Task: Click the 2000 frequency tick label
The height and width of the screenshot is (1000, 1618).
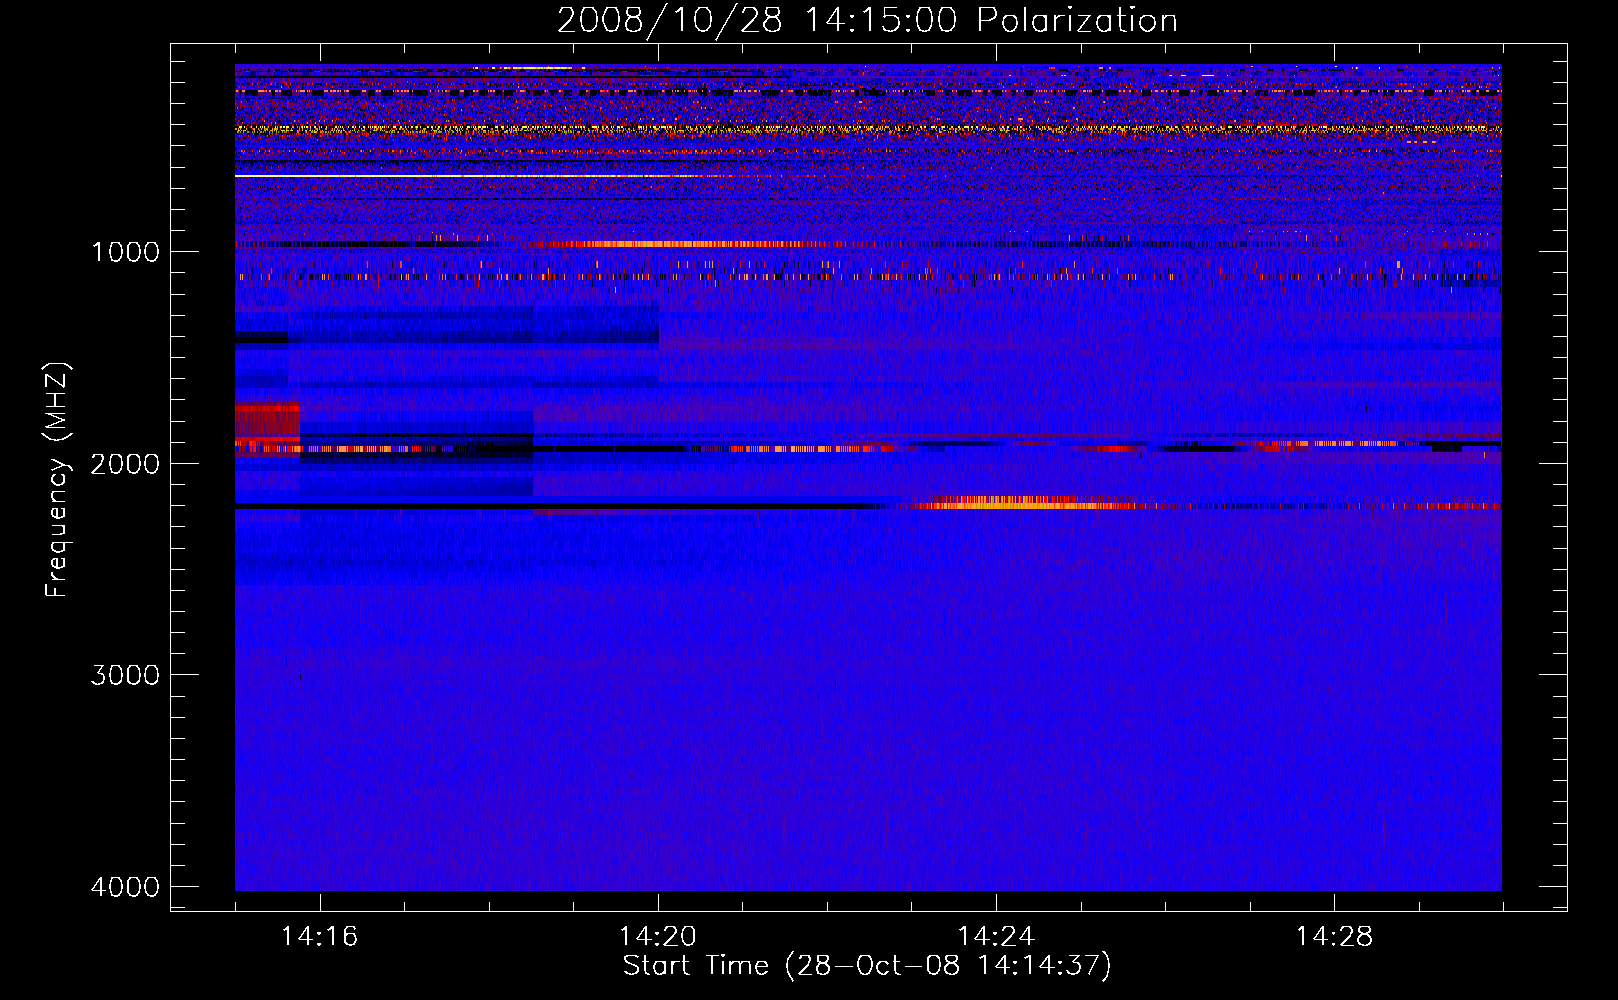Action: click(125, 463)
